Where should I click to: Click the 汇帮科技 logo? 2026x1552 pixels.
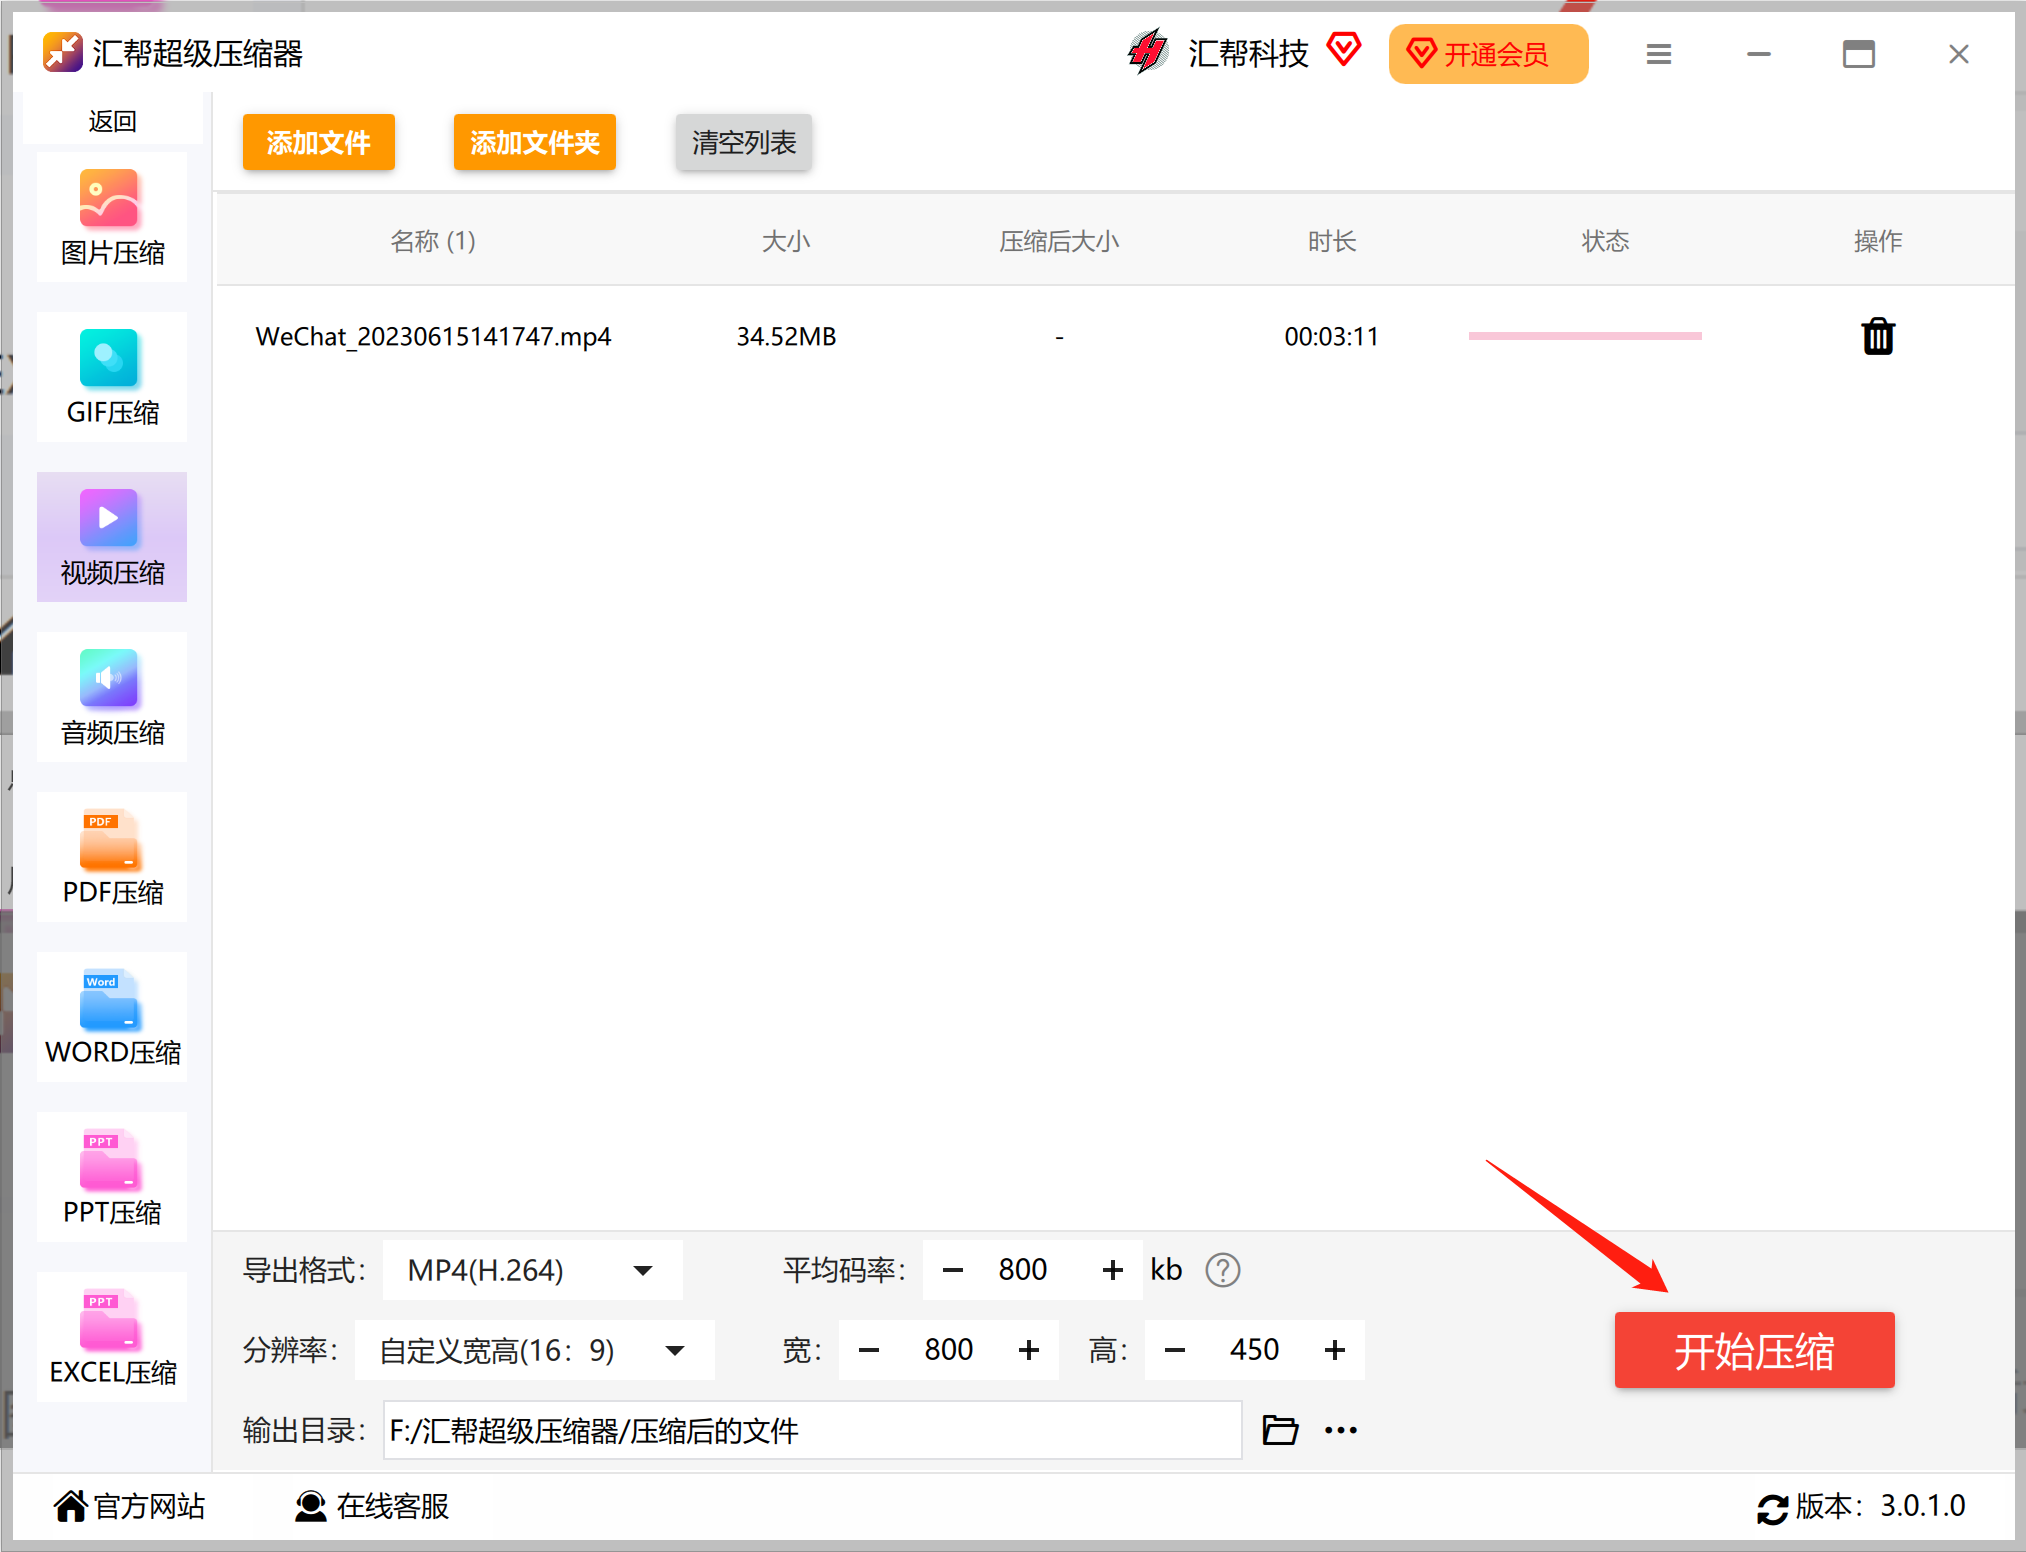click(x=1148, y=52)
